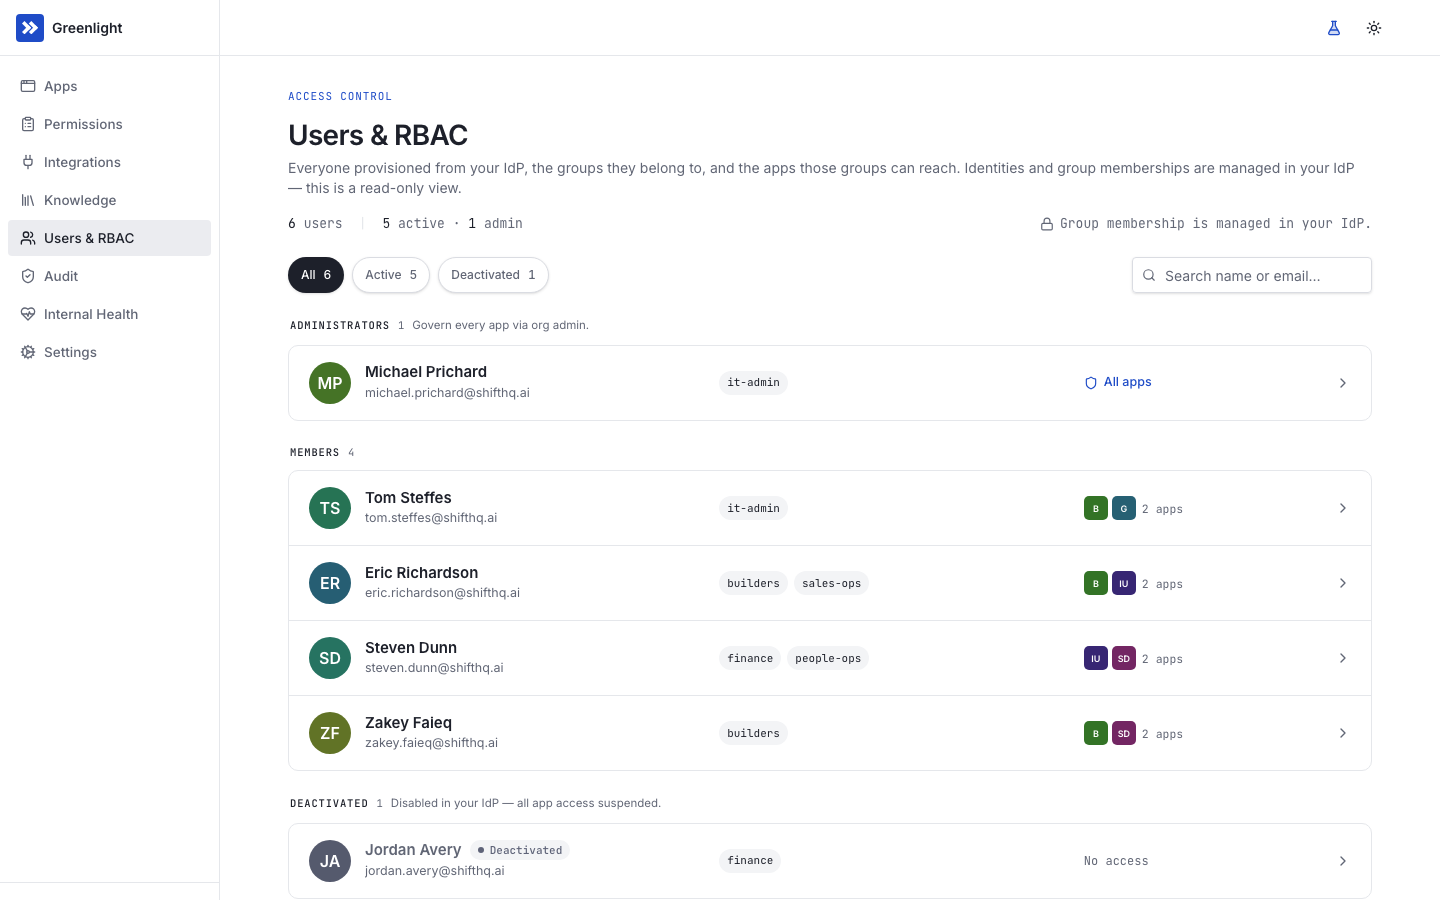Click it-admin group tag for Tom Steffes

[x=753, y=508]
